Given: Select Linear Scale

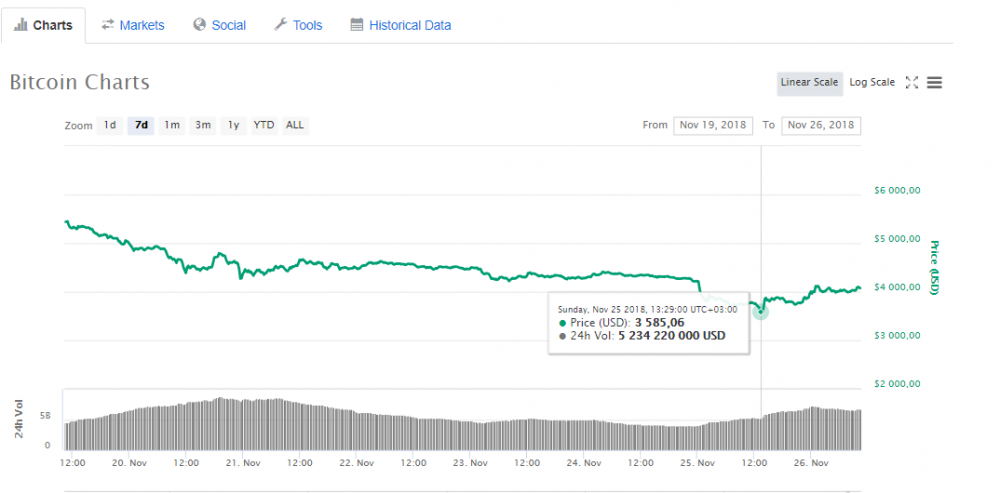Looking at the screenshot, I should [809, 83].
